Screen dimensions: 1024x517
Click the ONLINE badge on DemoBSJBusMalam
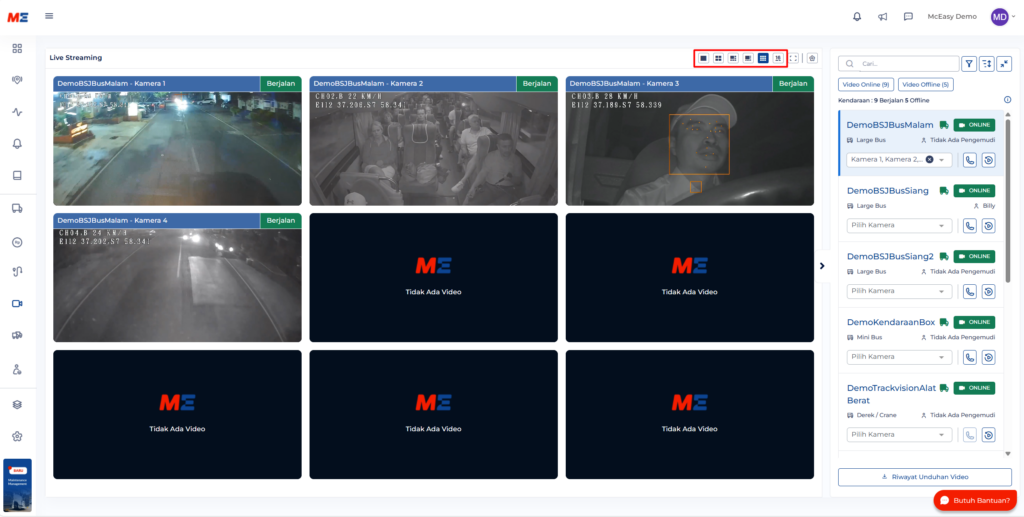(974, 125)
